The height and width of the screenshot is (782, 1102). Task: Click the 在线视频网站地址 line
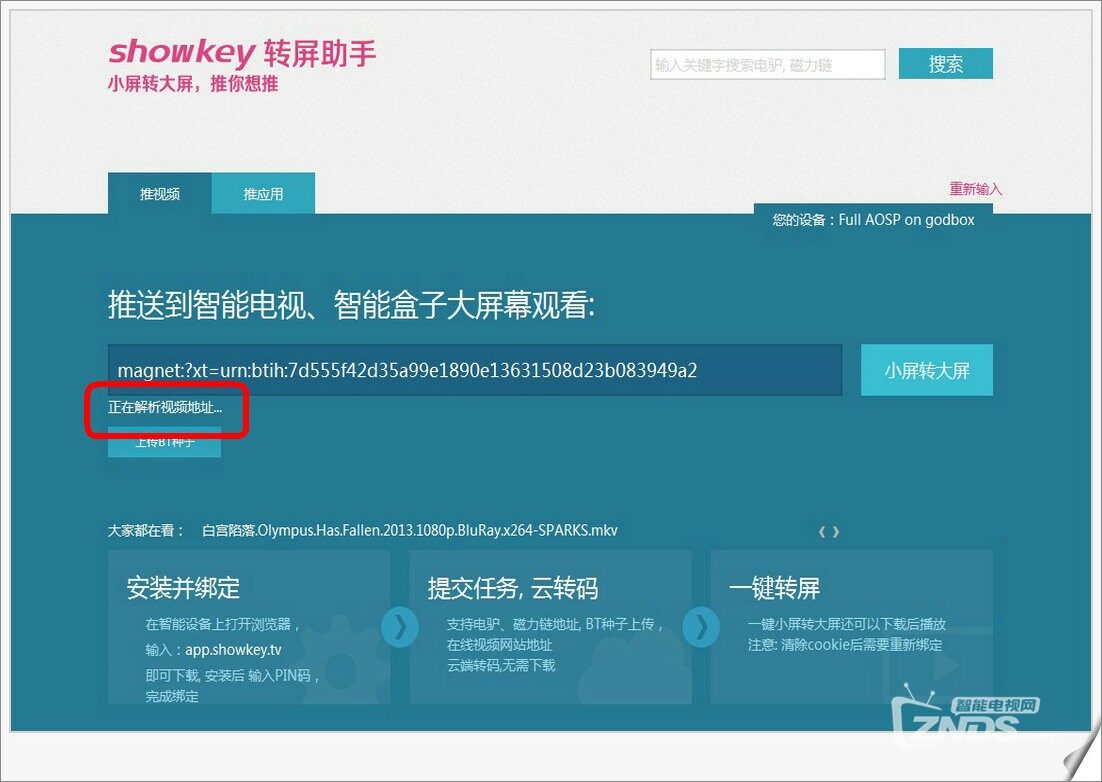pos(500,644)
